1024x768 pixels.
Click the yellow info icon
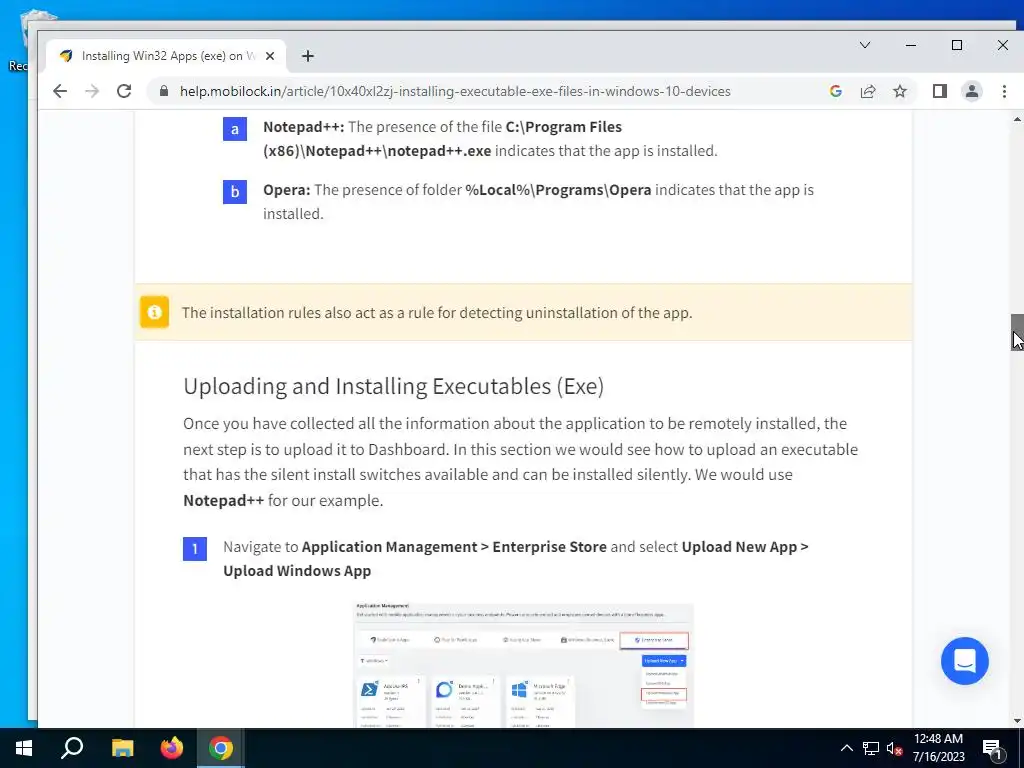(154, 312)
